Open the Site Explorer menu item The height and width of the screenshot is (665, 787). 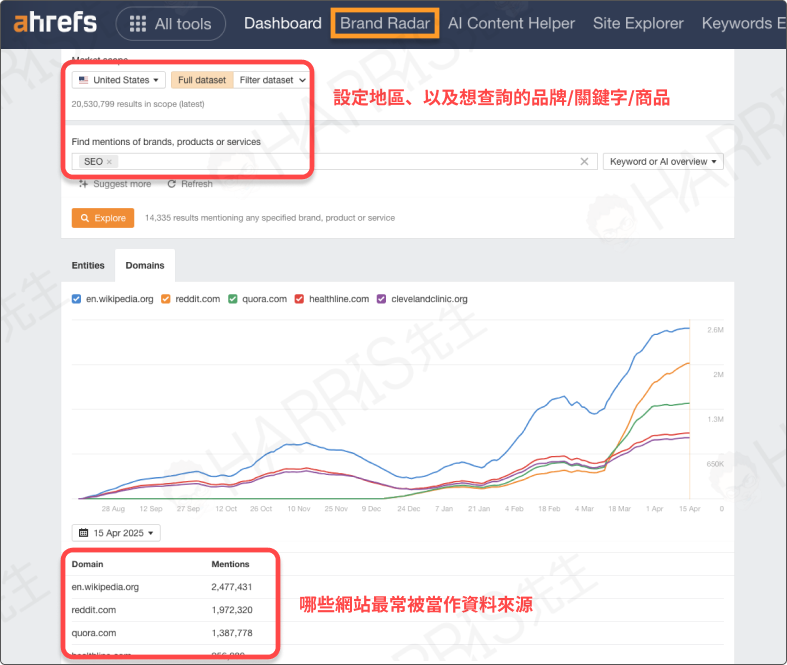pos(638,23)
